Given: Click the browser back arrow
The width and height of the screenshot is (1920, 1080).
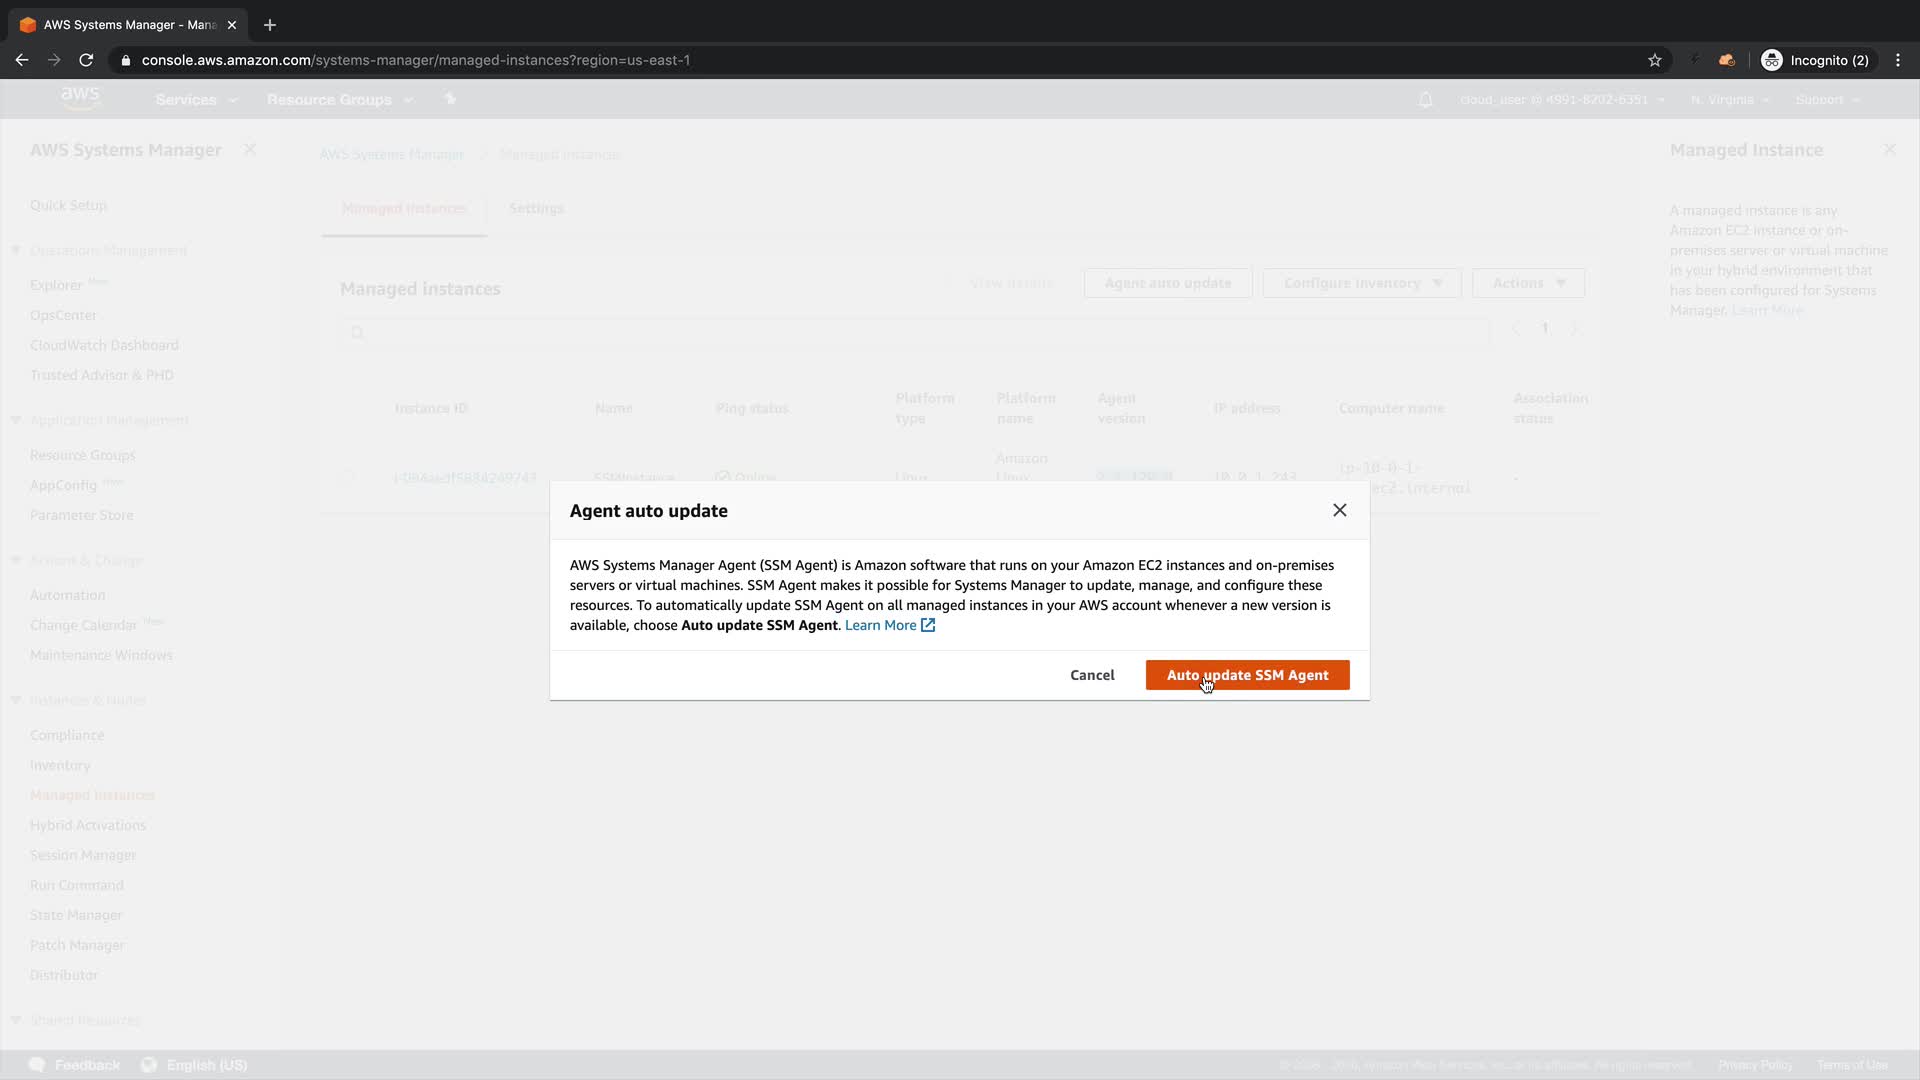Looking at the screenshot, I should point(22,60).
